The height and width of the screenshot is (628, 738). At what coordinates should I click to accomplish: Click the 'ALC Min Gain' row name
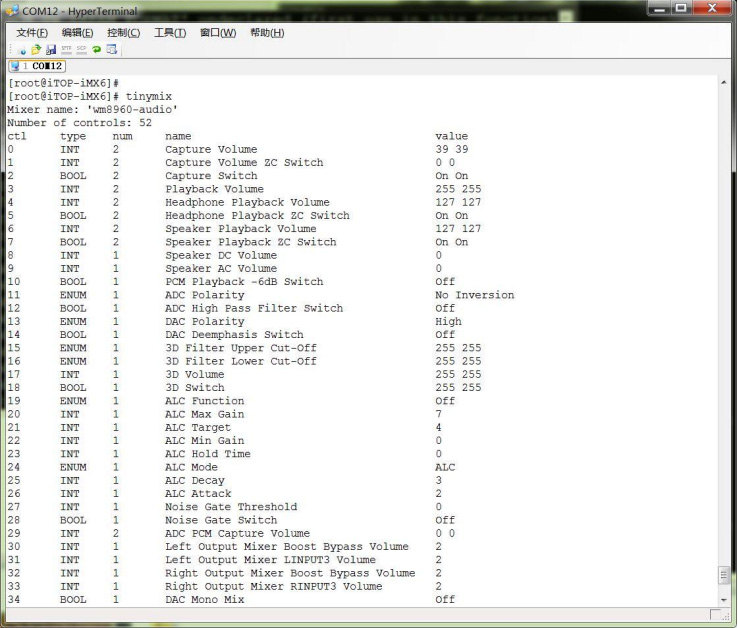(x=204, y=441)
